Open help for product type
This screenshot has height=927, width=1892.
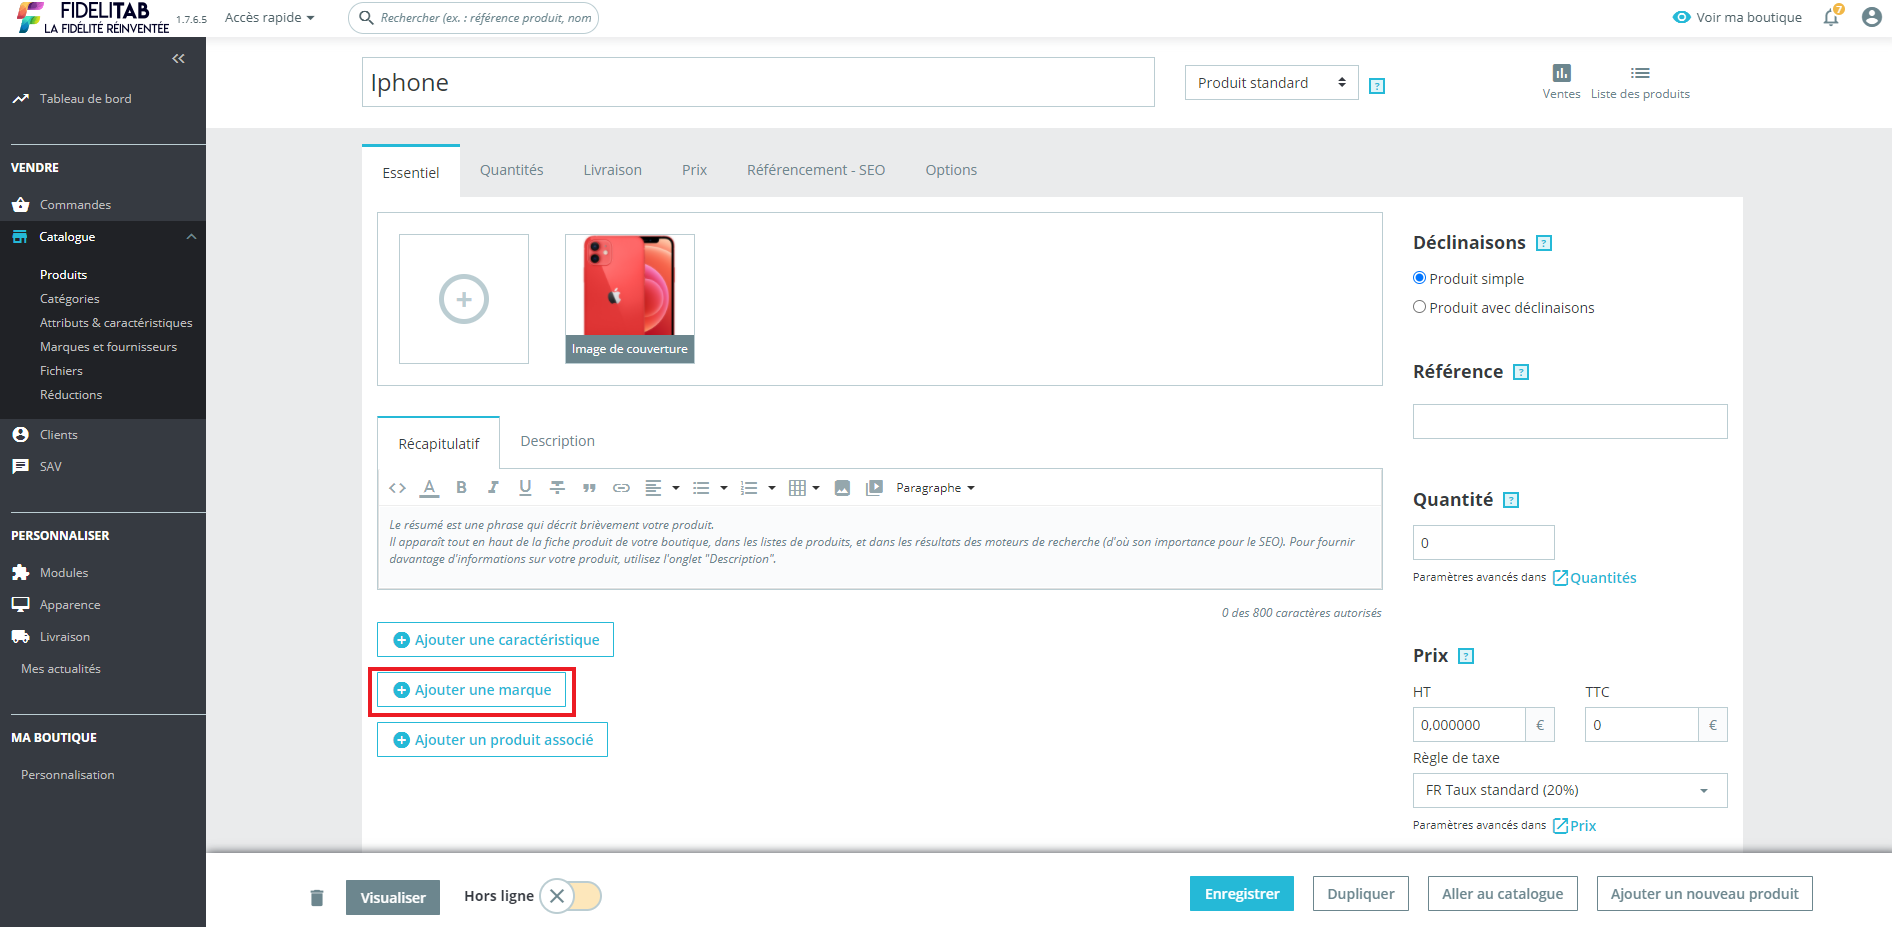point(1377,86)
